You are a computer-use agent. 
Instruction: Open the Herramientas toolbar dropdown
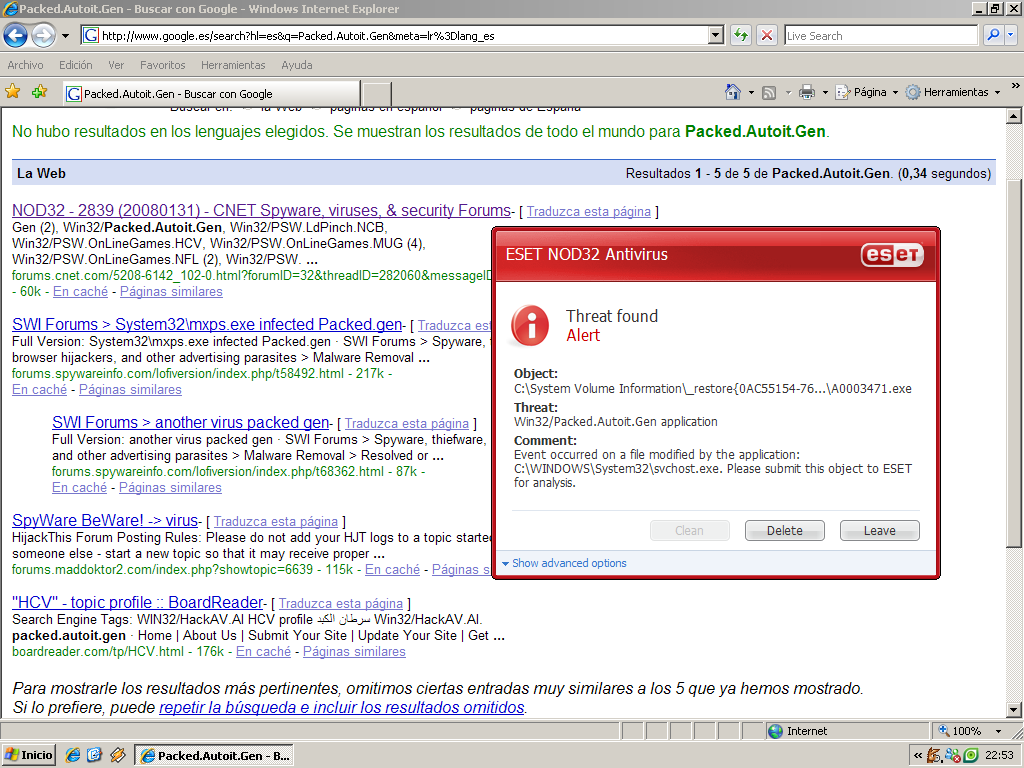pyautogui.click(x=952, y=92)
